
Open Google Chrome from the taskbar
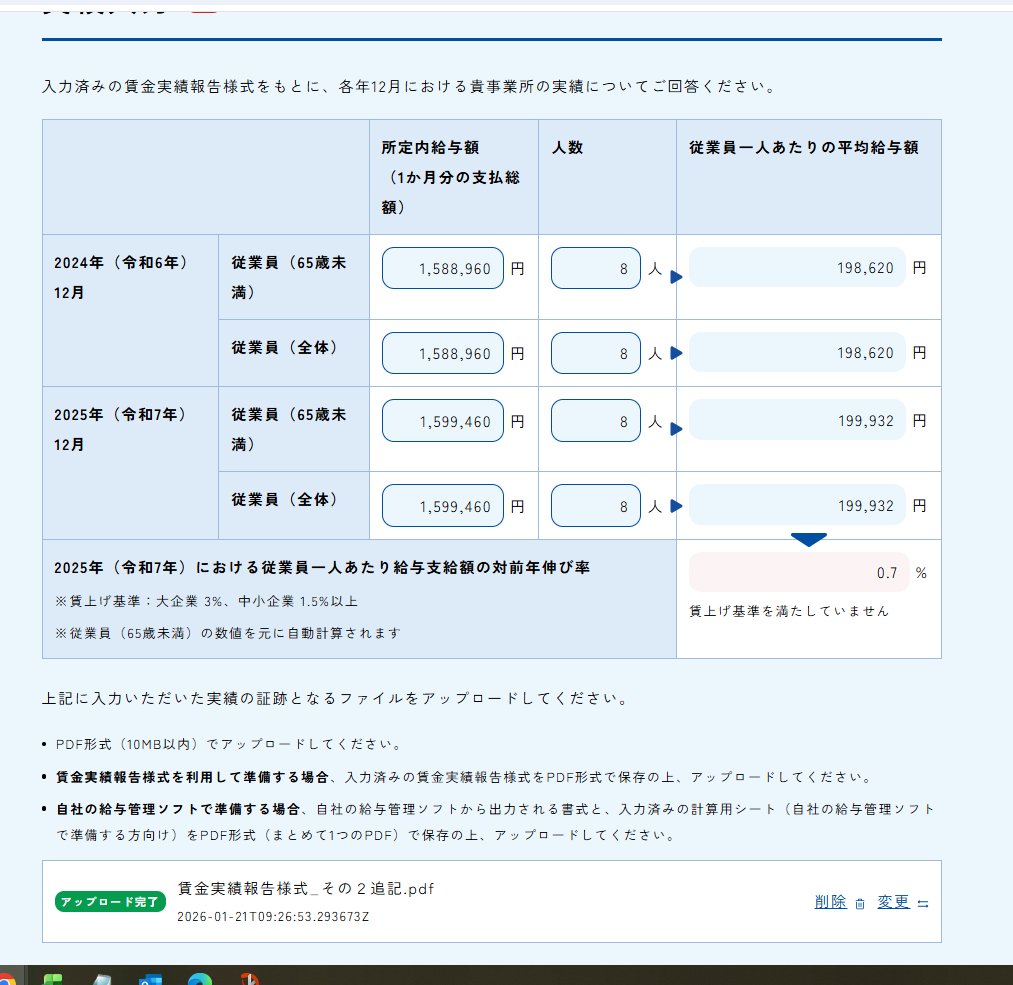click(x=5, y=978)
